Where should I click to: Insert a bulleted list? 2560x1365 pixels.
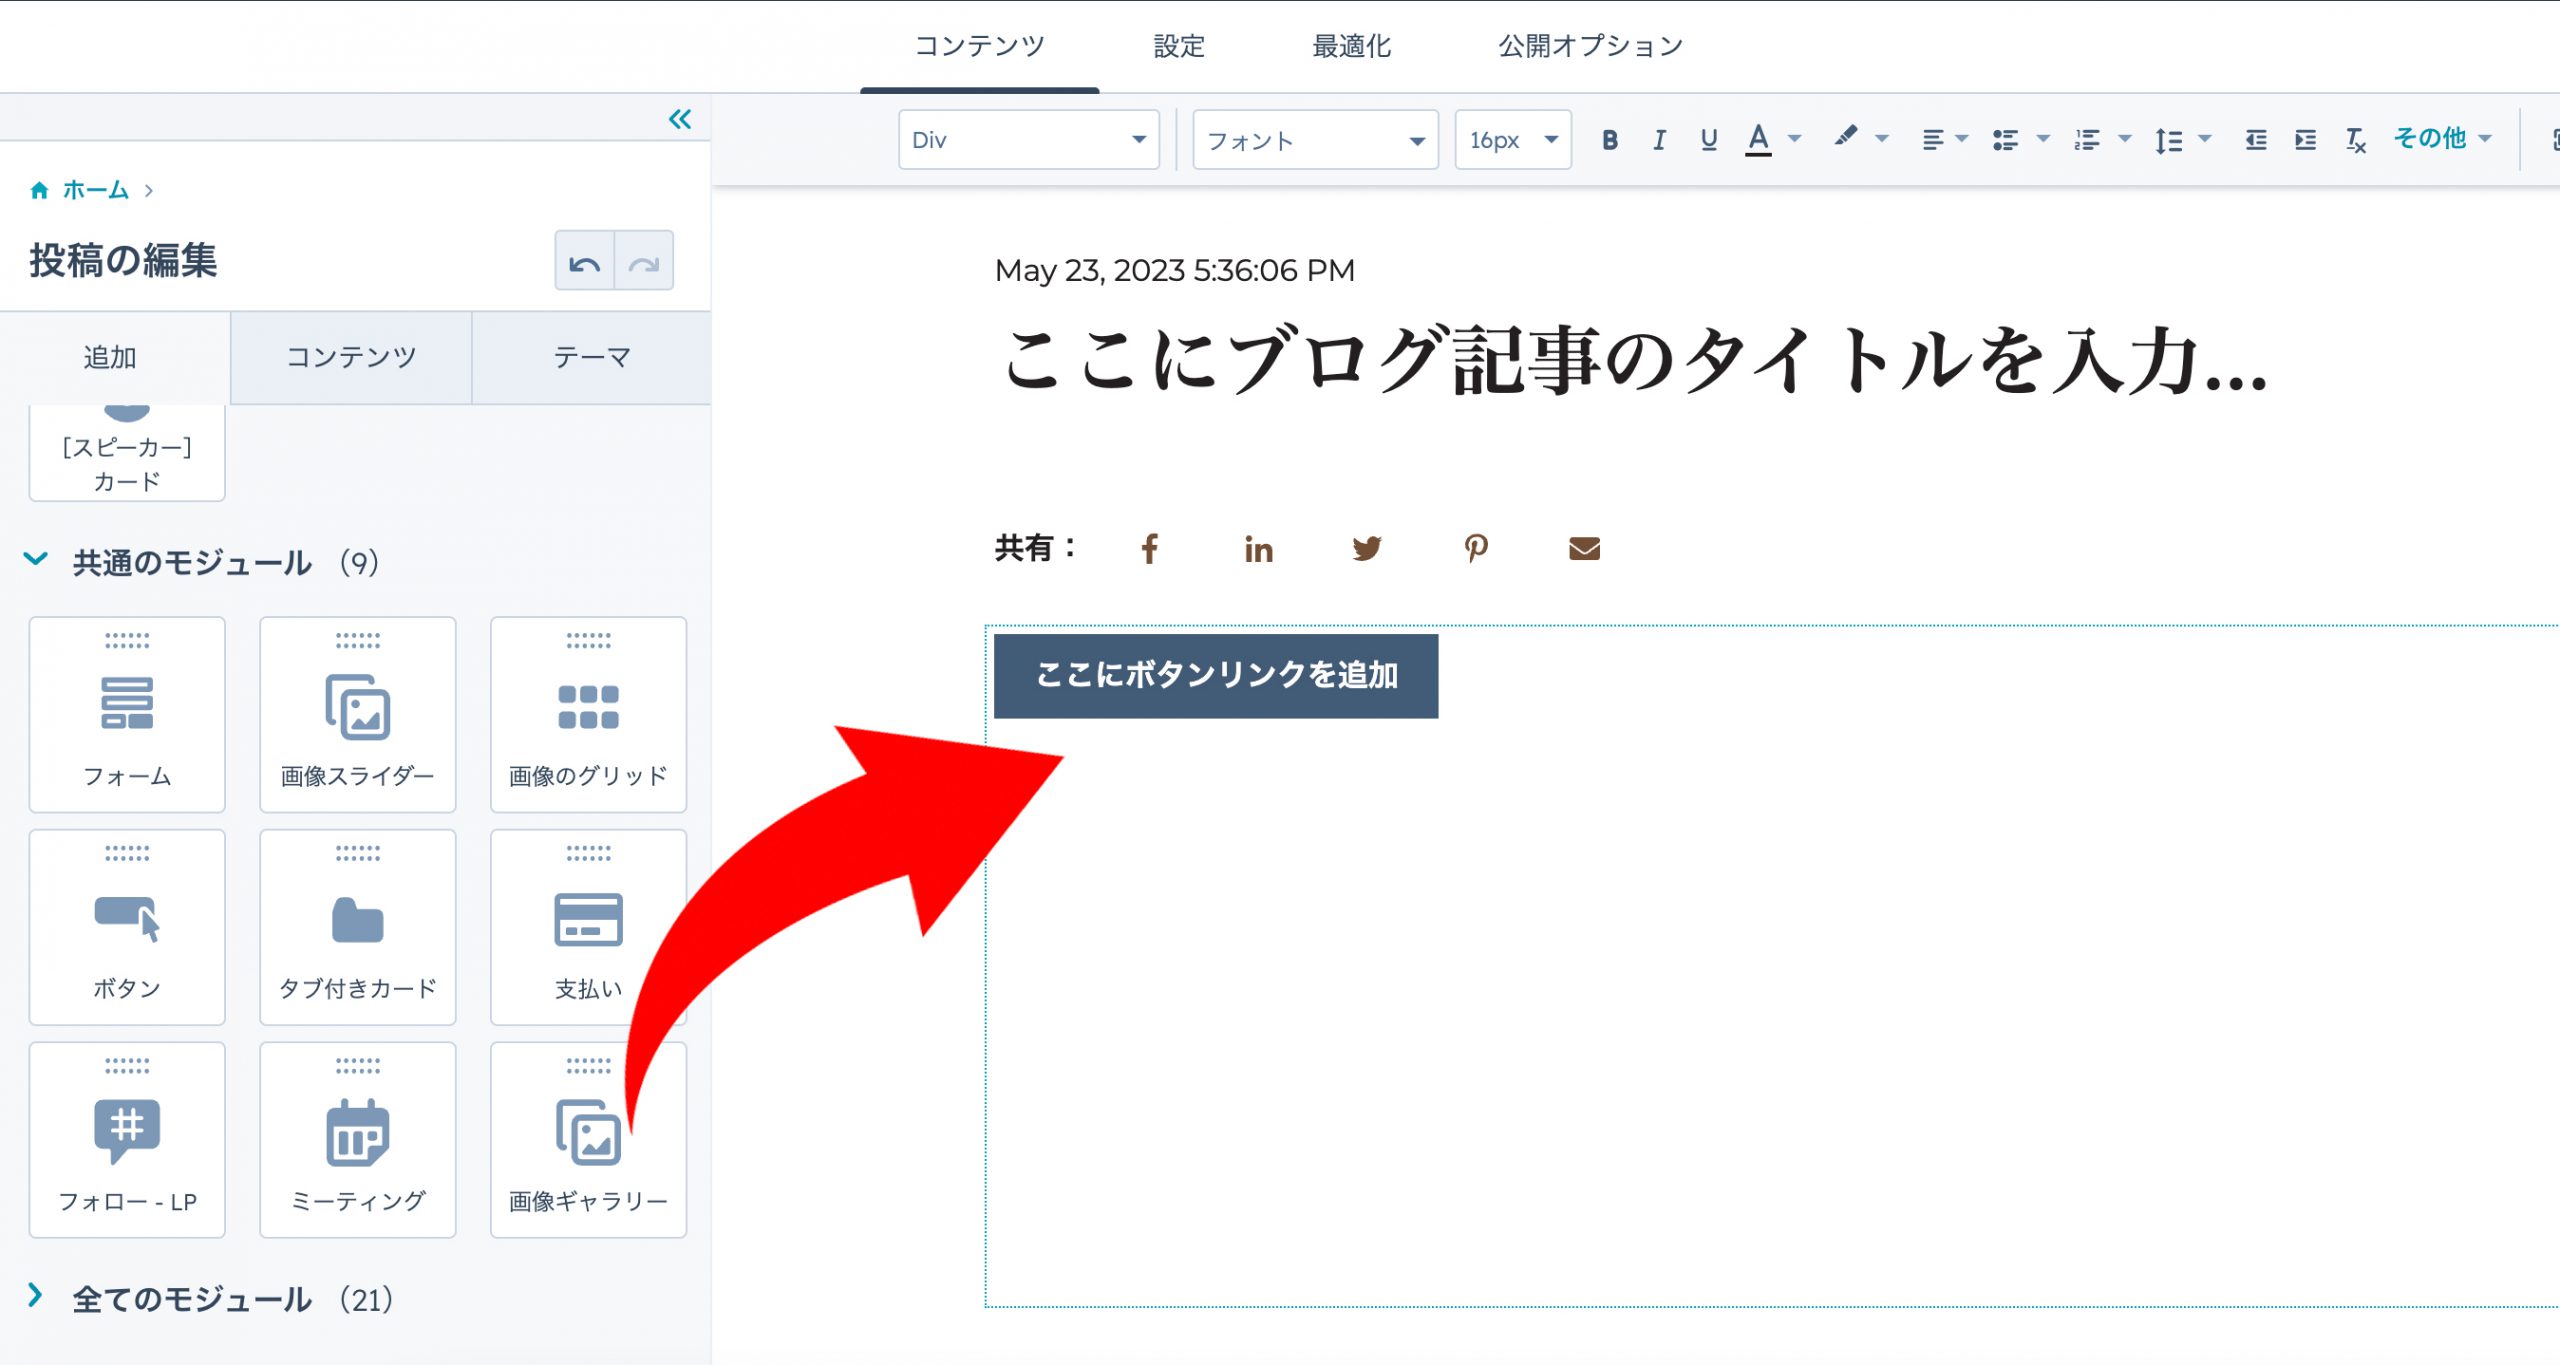[x=2005, y=140]
